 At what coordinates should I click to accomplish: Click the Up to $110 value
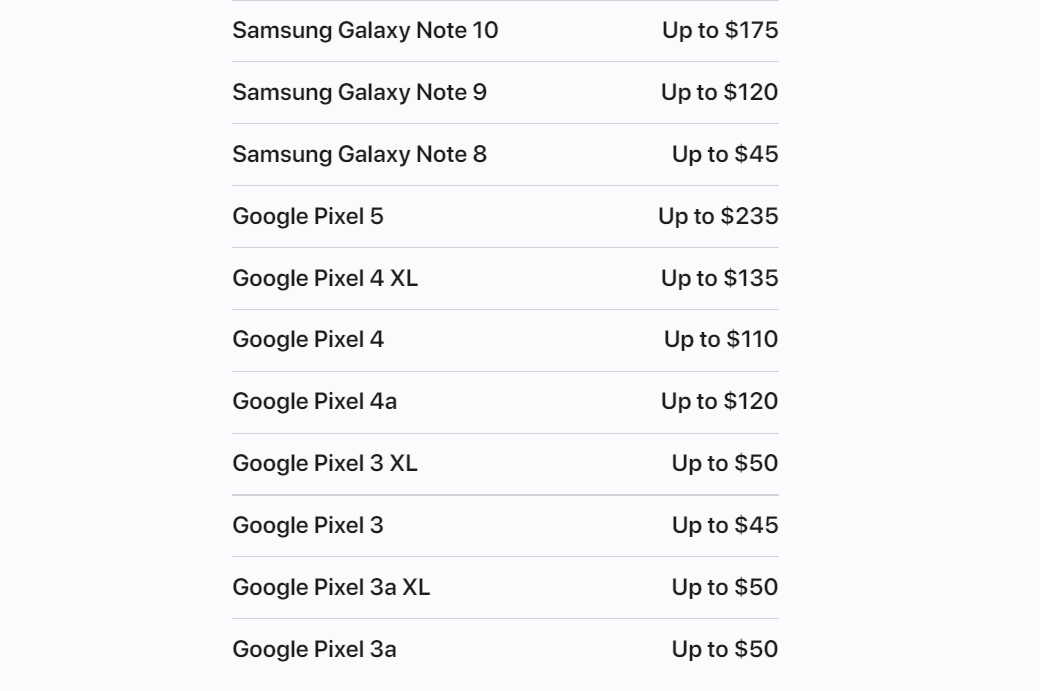[721, 340]
